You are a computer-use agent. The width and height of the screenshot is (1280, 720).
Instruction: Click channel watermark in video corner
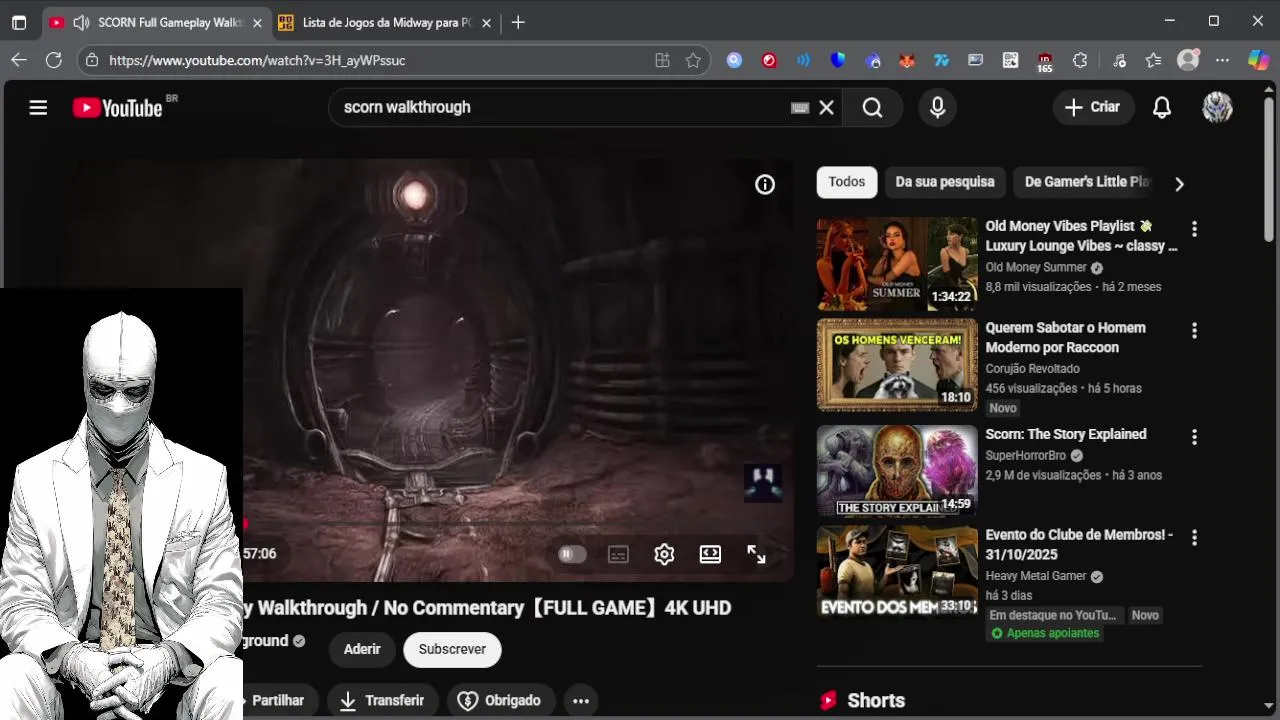pyautogui.click(x=763, y=483)
